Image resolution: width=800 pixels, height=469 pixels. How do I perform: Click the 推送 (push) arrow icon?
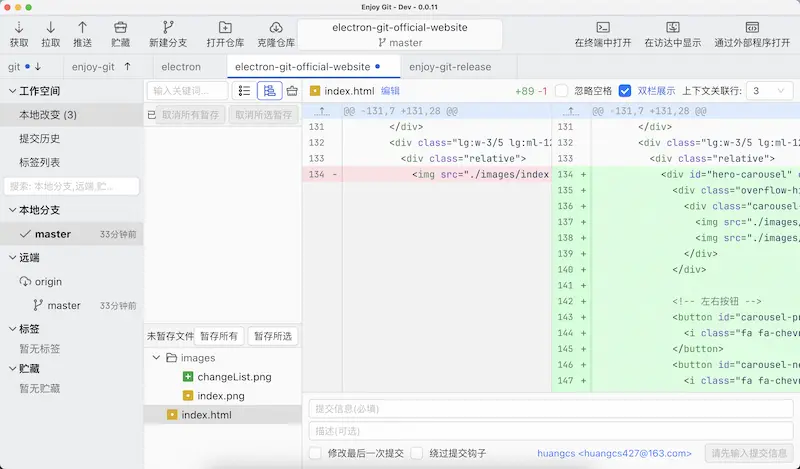tap(83, 28)
